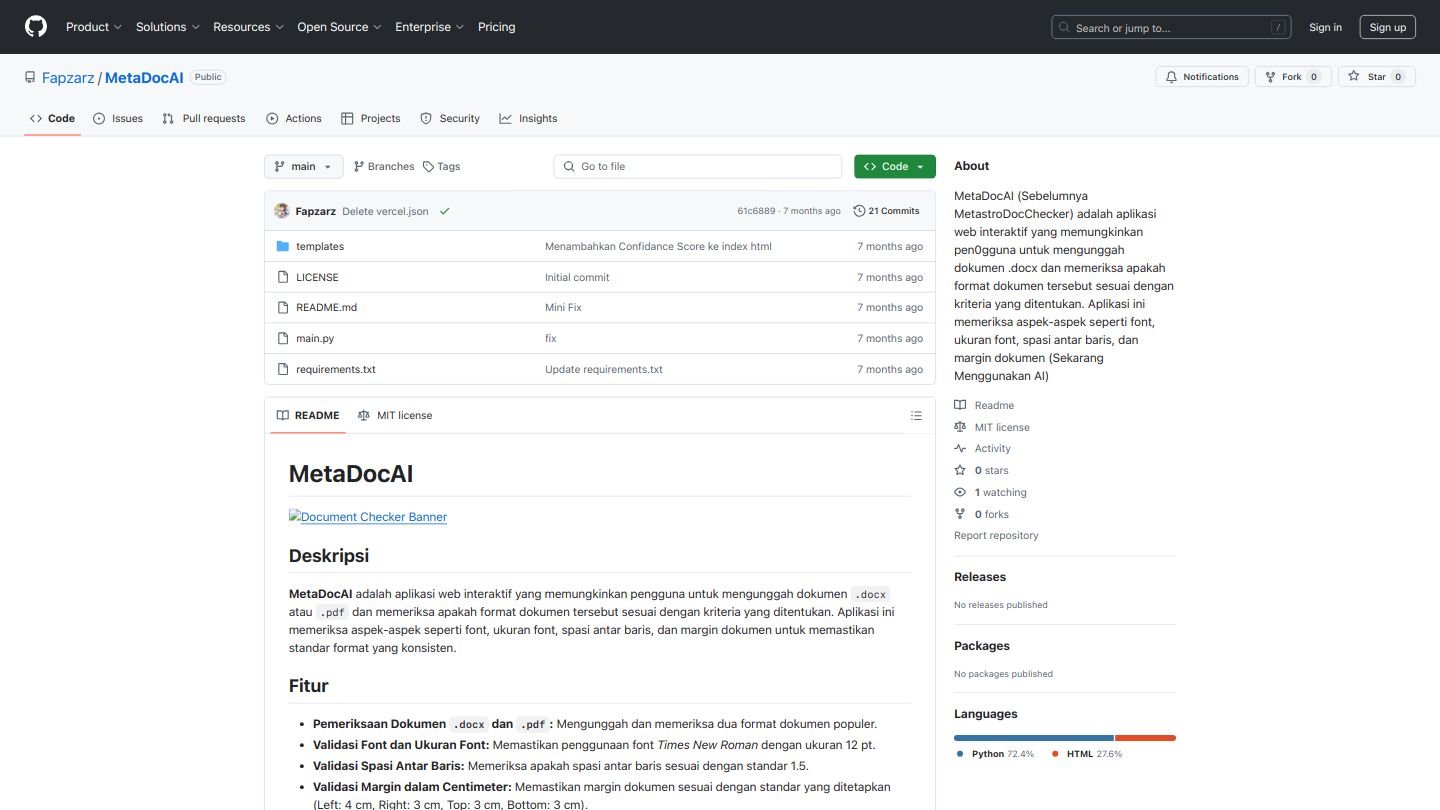This screenshot has height=810, width=1440.
Task: Focus the Search or jump to field
Action: (x=1171, y=28)
